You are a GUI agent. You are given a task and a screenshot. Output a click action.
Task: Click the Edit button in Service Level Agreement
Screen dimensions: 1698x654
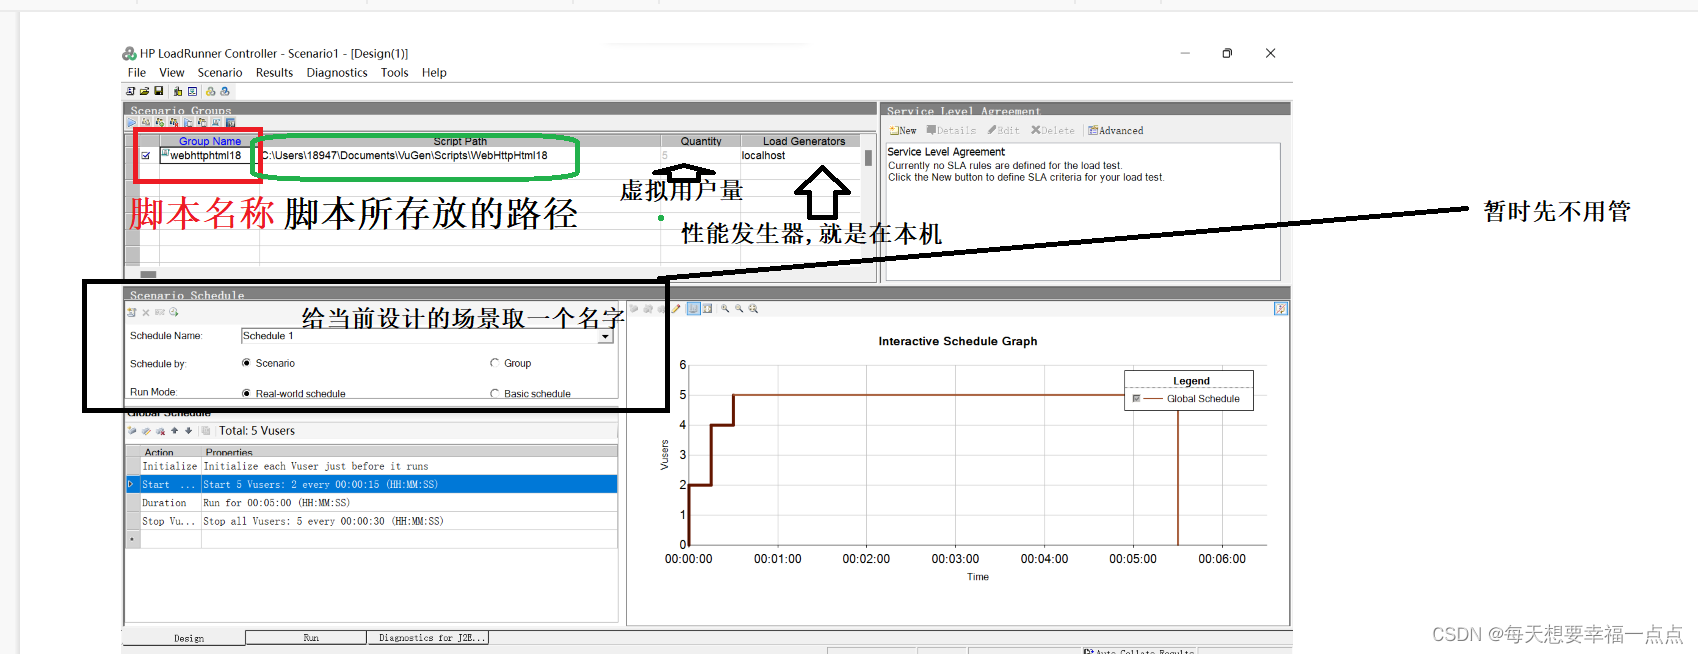pos(1004,130)
